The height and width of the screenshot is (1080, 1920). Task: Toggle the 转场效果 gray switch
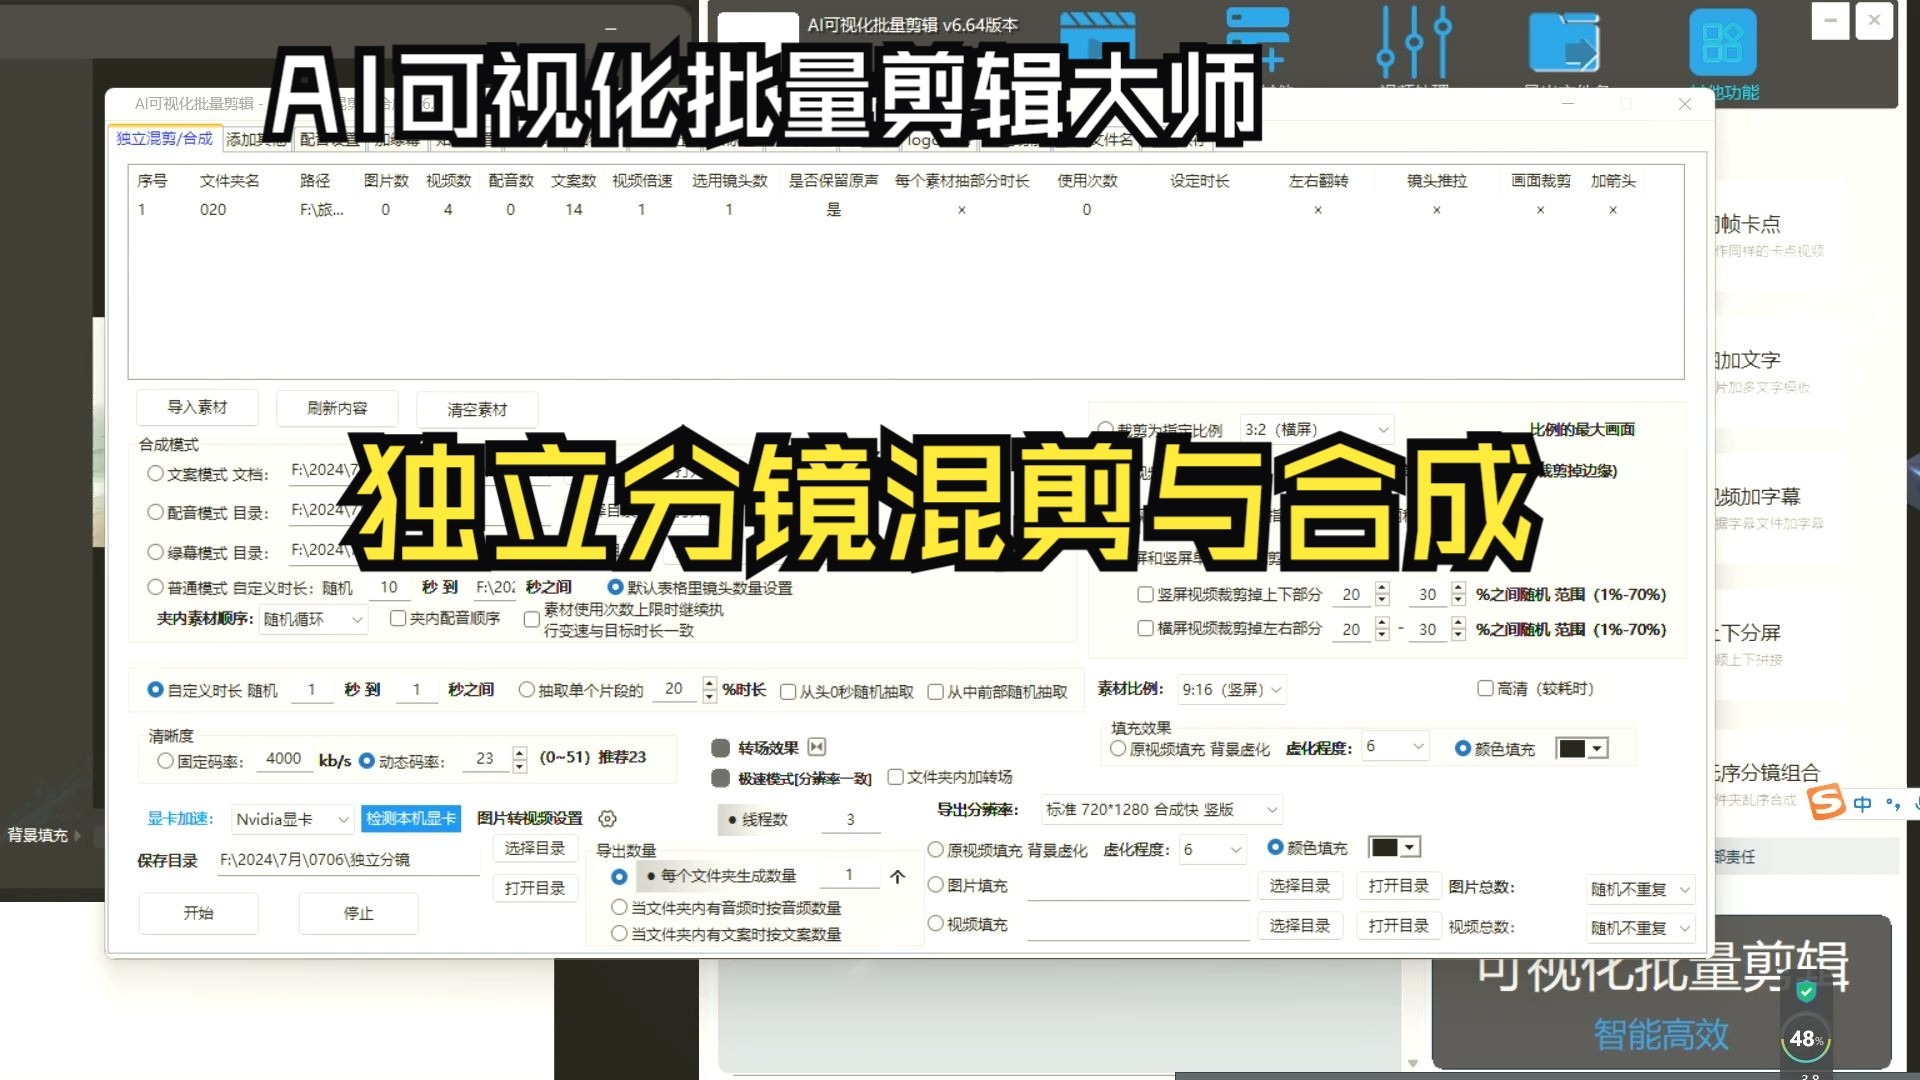pyautogui.click(x=720, y=748)
